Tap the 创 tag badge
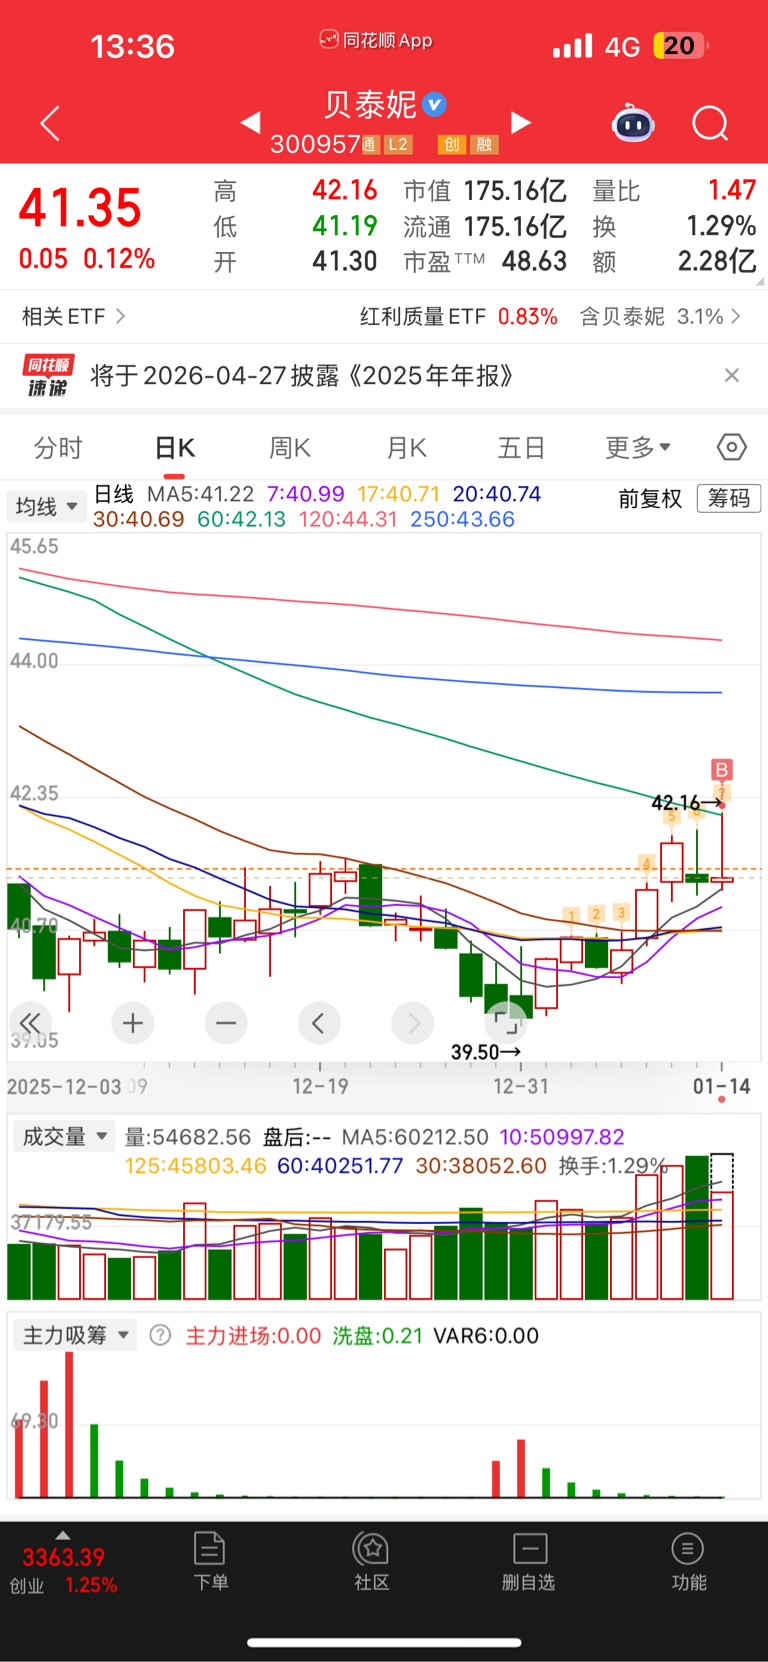The height and width of the screenshot is (1662, 768). pyautogui.click(x=451, y=144)
